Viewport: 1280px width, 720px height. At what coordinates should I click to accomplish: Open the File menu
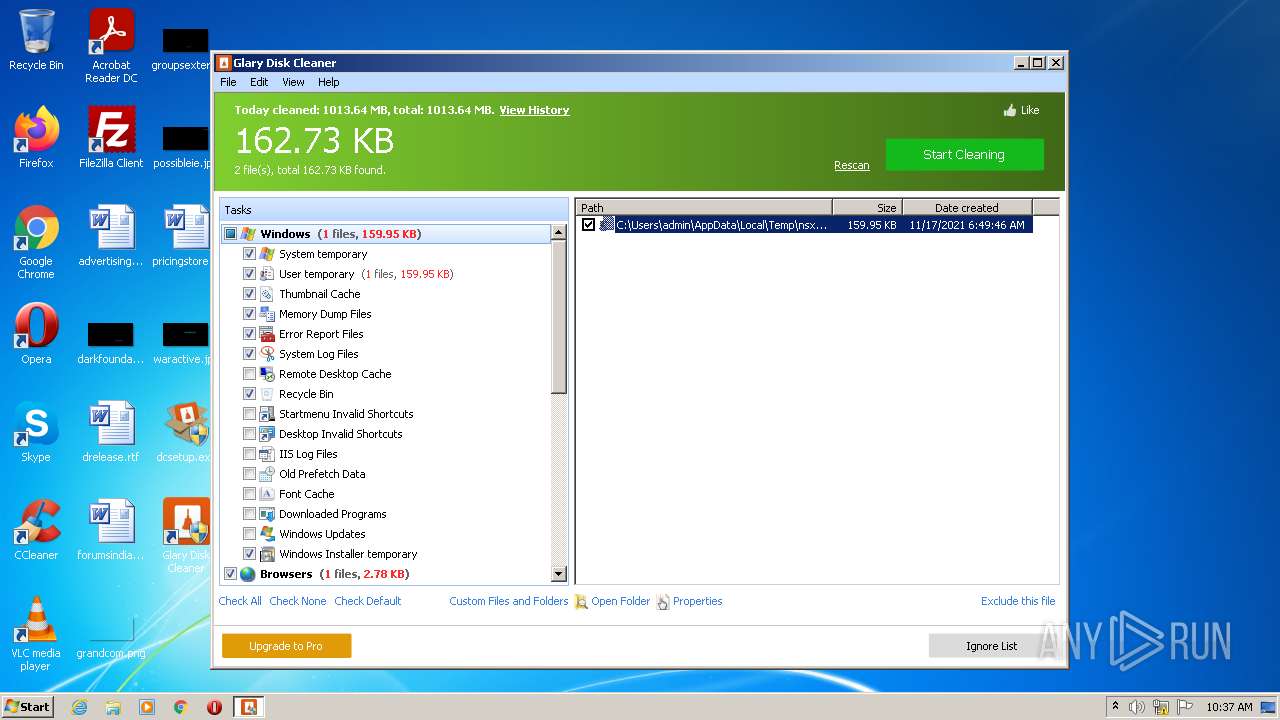pyautogui.click(x=228, y=82)
